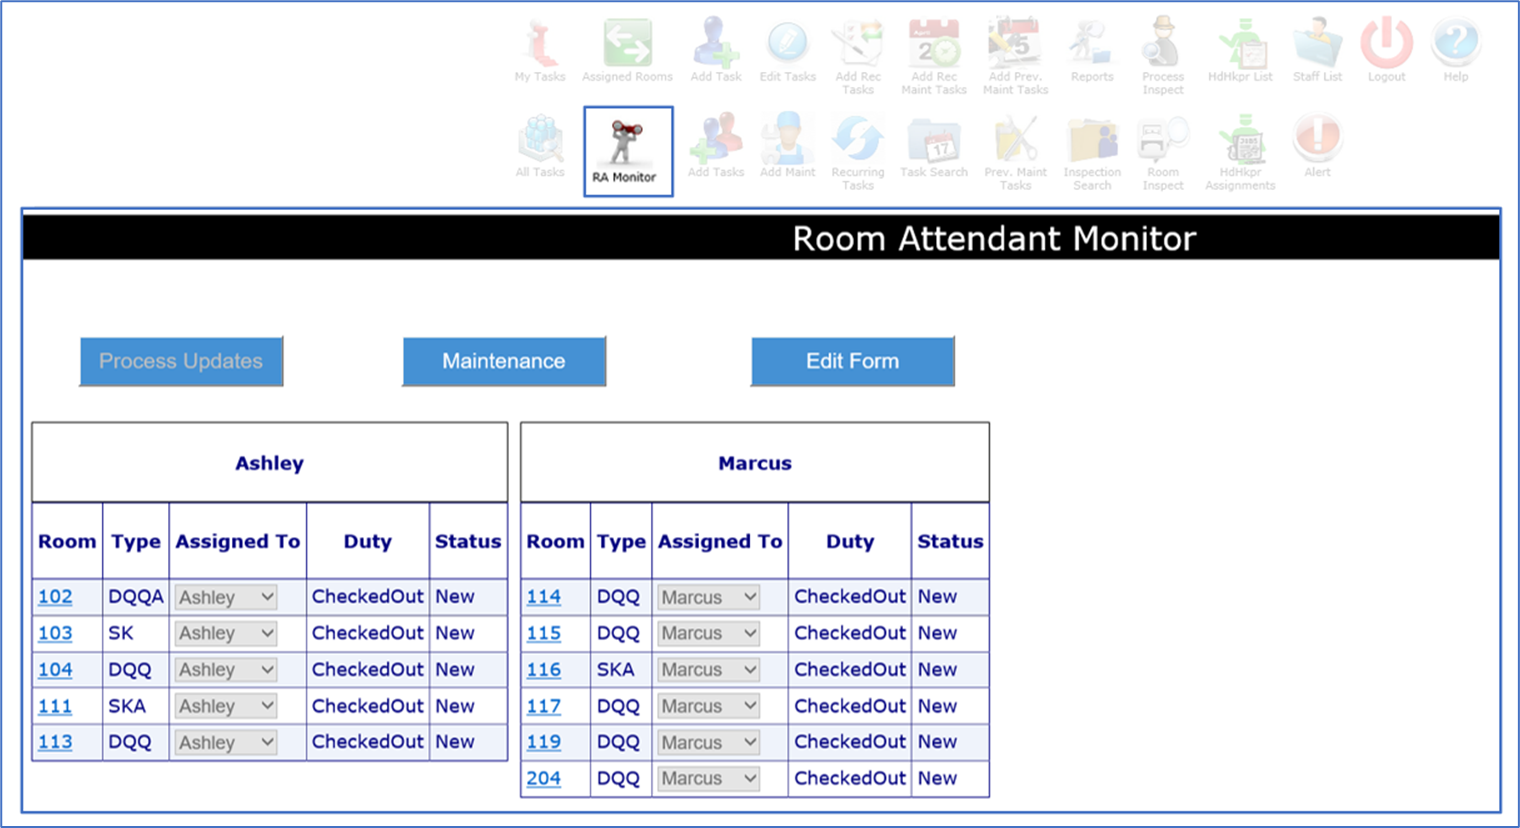1520x828 pixels.
Task: Open Assigned To dropdown for room 113
Action: click(x=226, y=742)
